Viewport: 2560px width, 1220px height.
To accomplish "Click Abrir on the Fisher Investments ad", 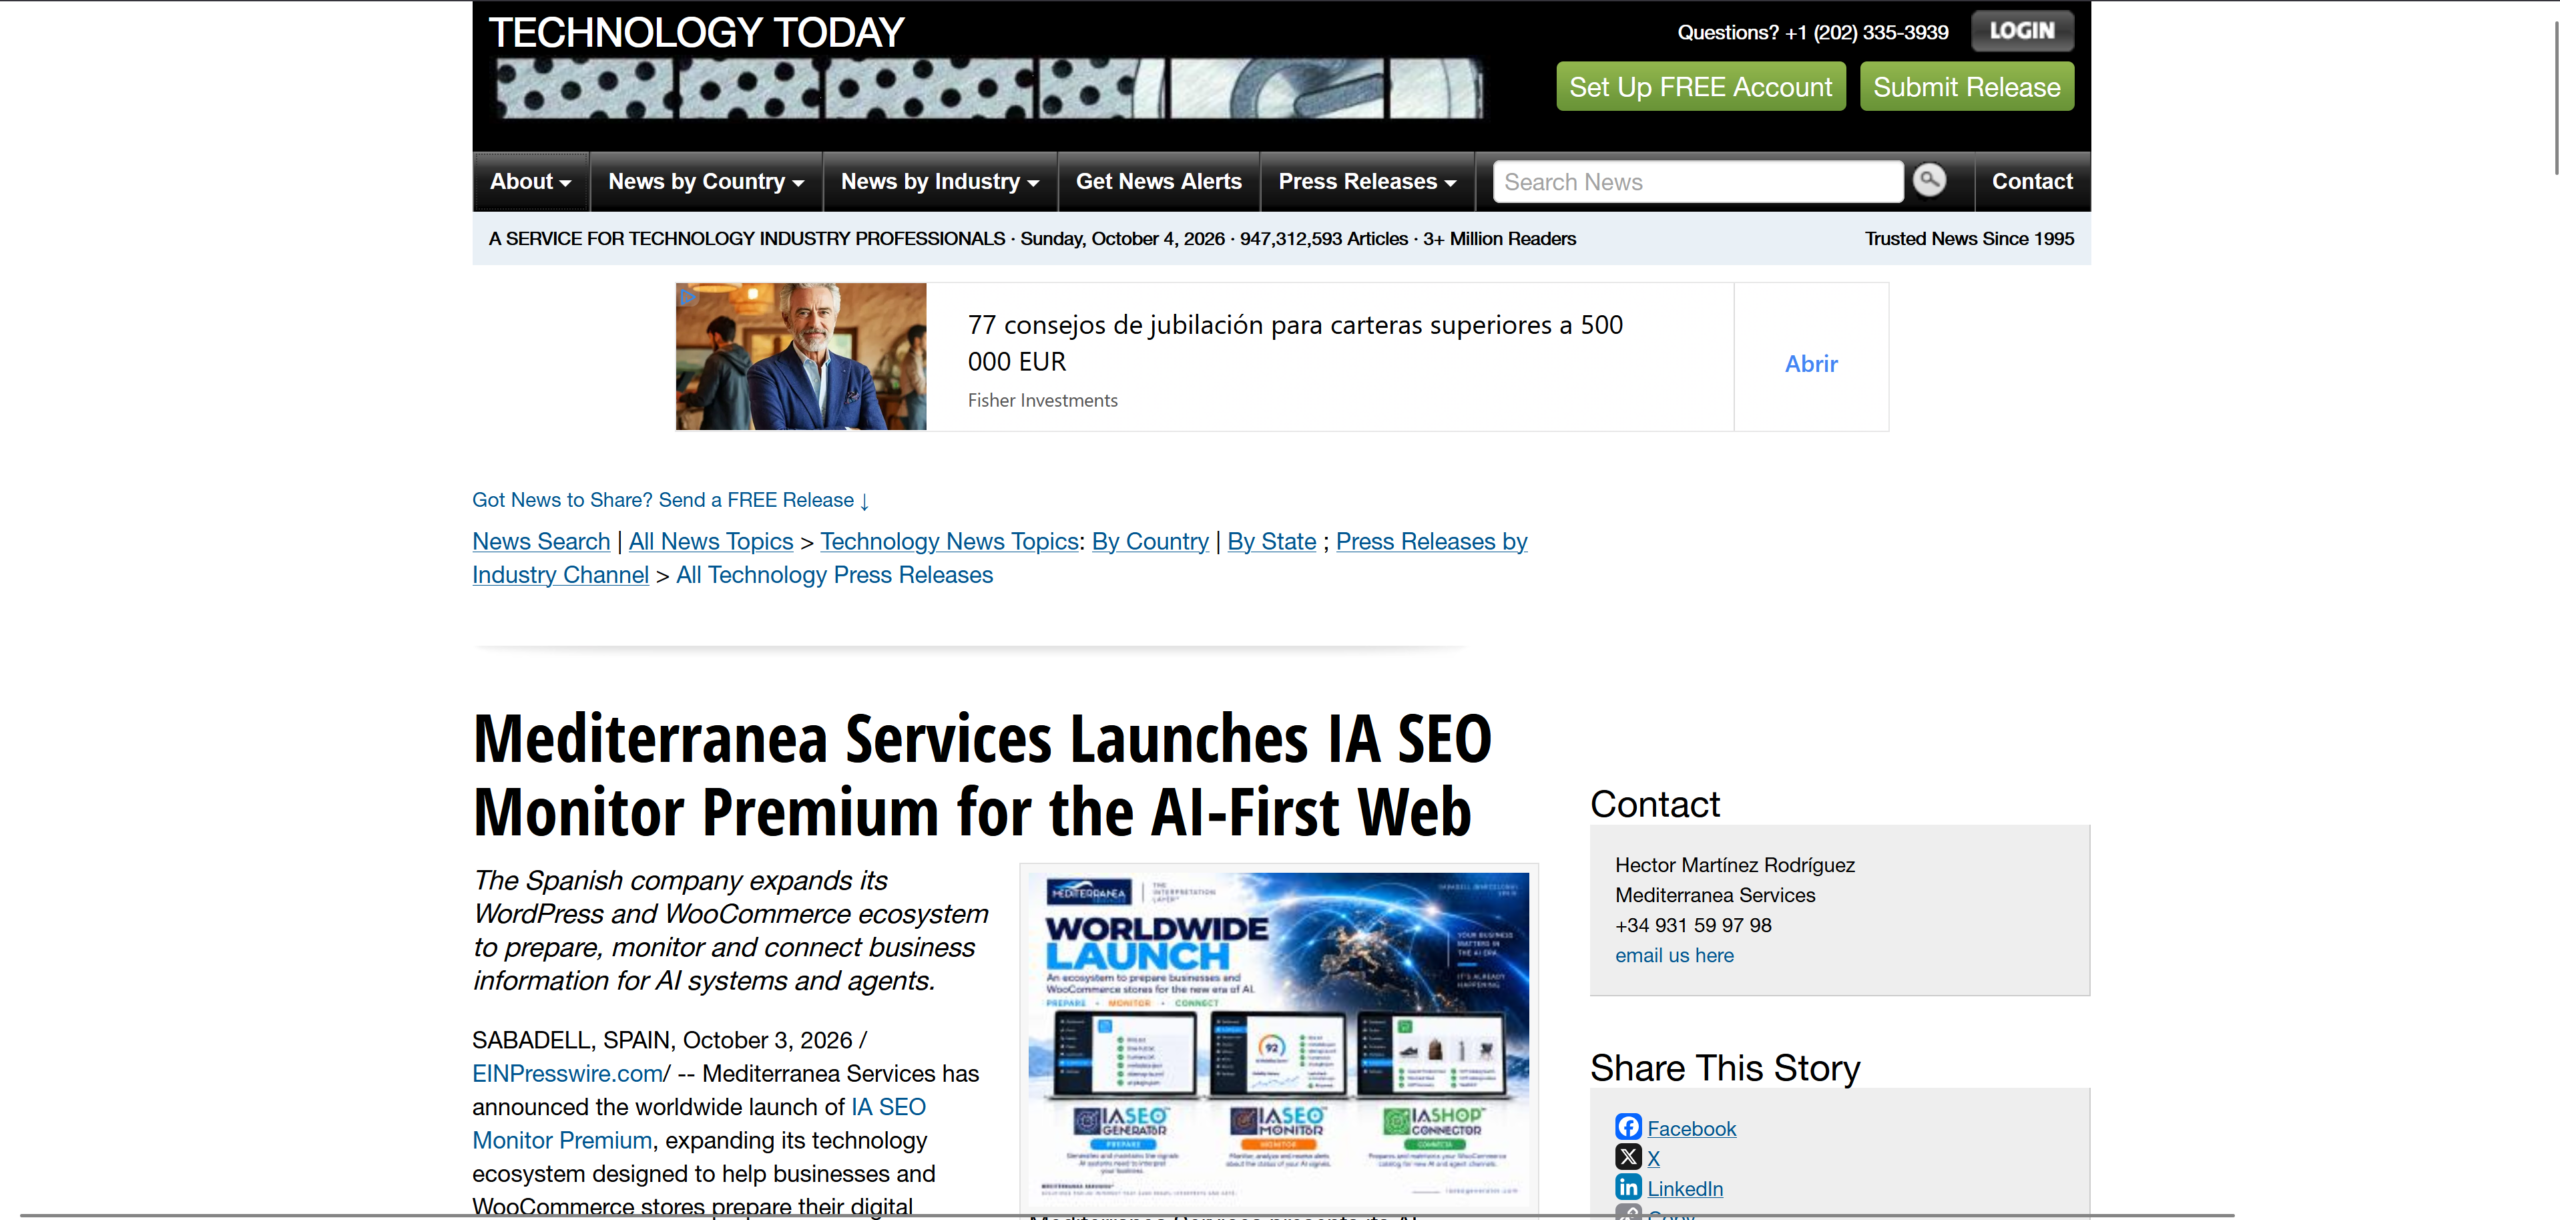I will point(1811,364).
